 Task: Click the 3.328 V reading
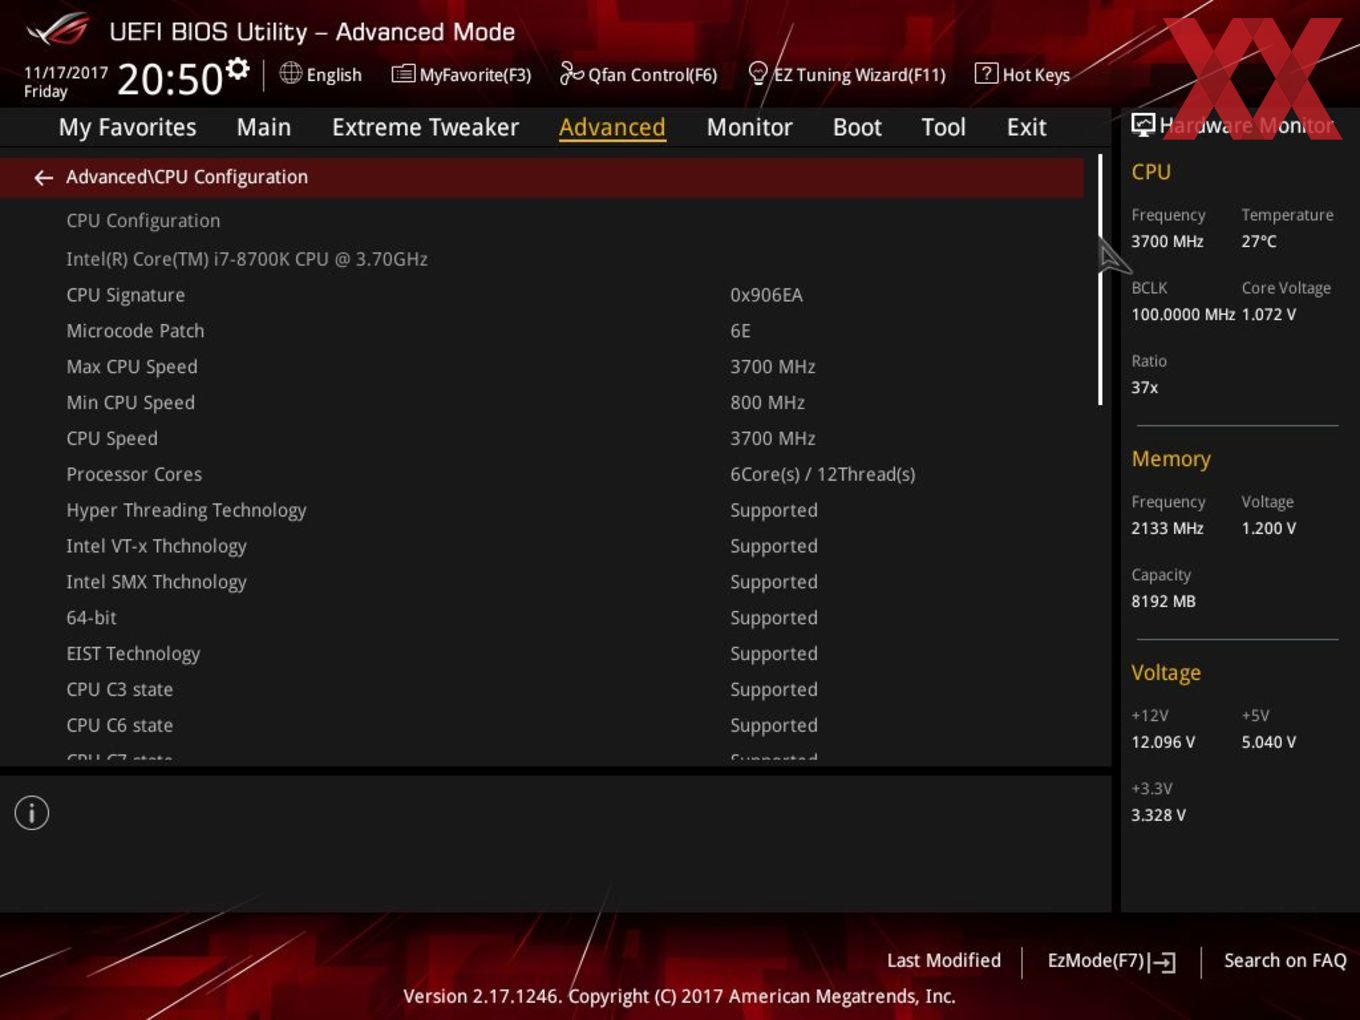point(1158,815)
